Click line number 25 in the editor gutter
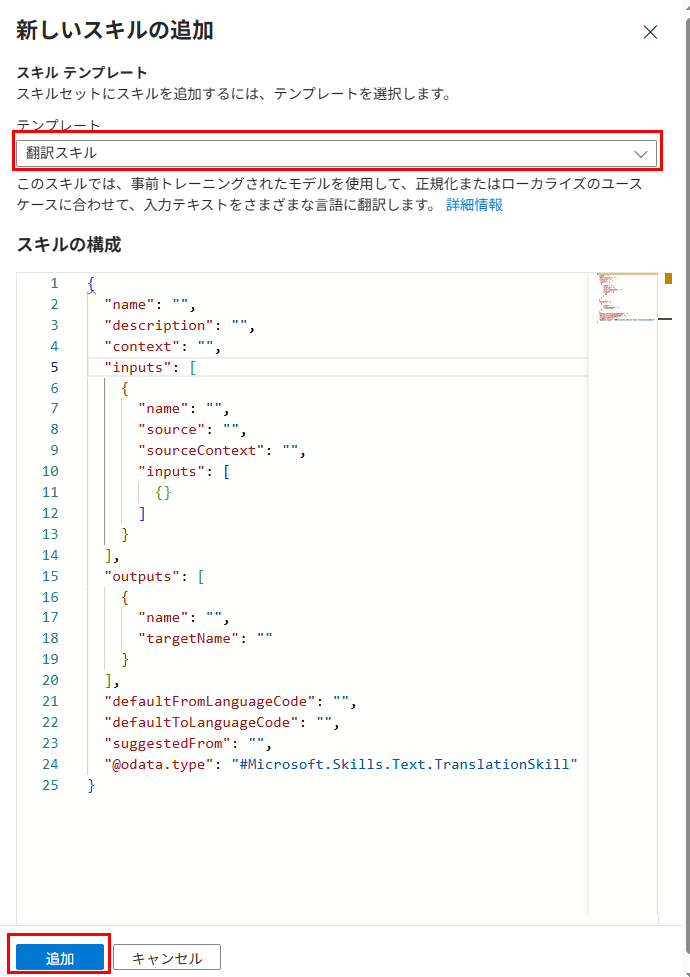 click(x=50, y=785)
